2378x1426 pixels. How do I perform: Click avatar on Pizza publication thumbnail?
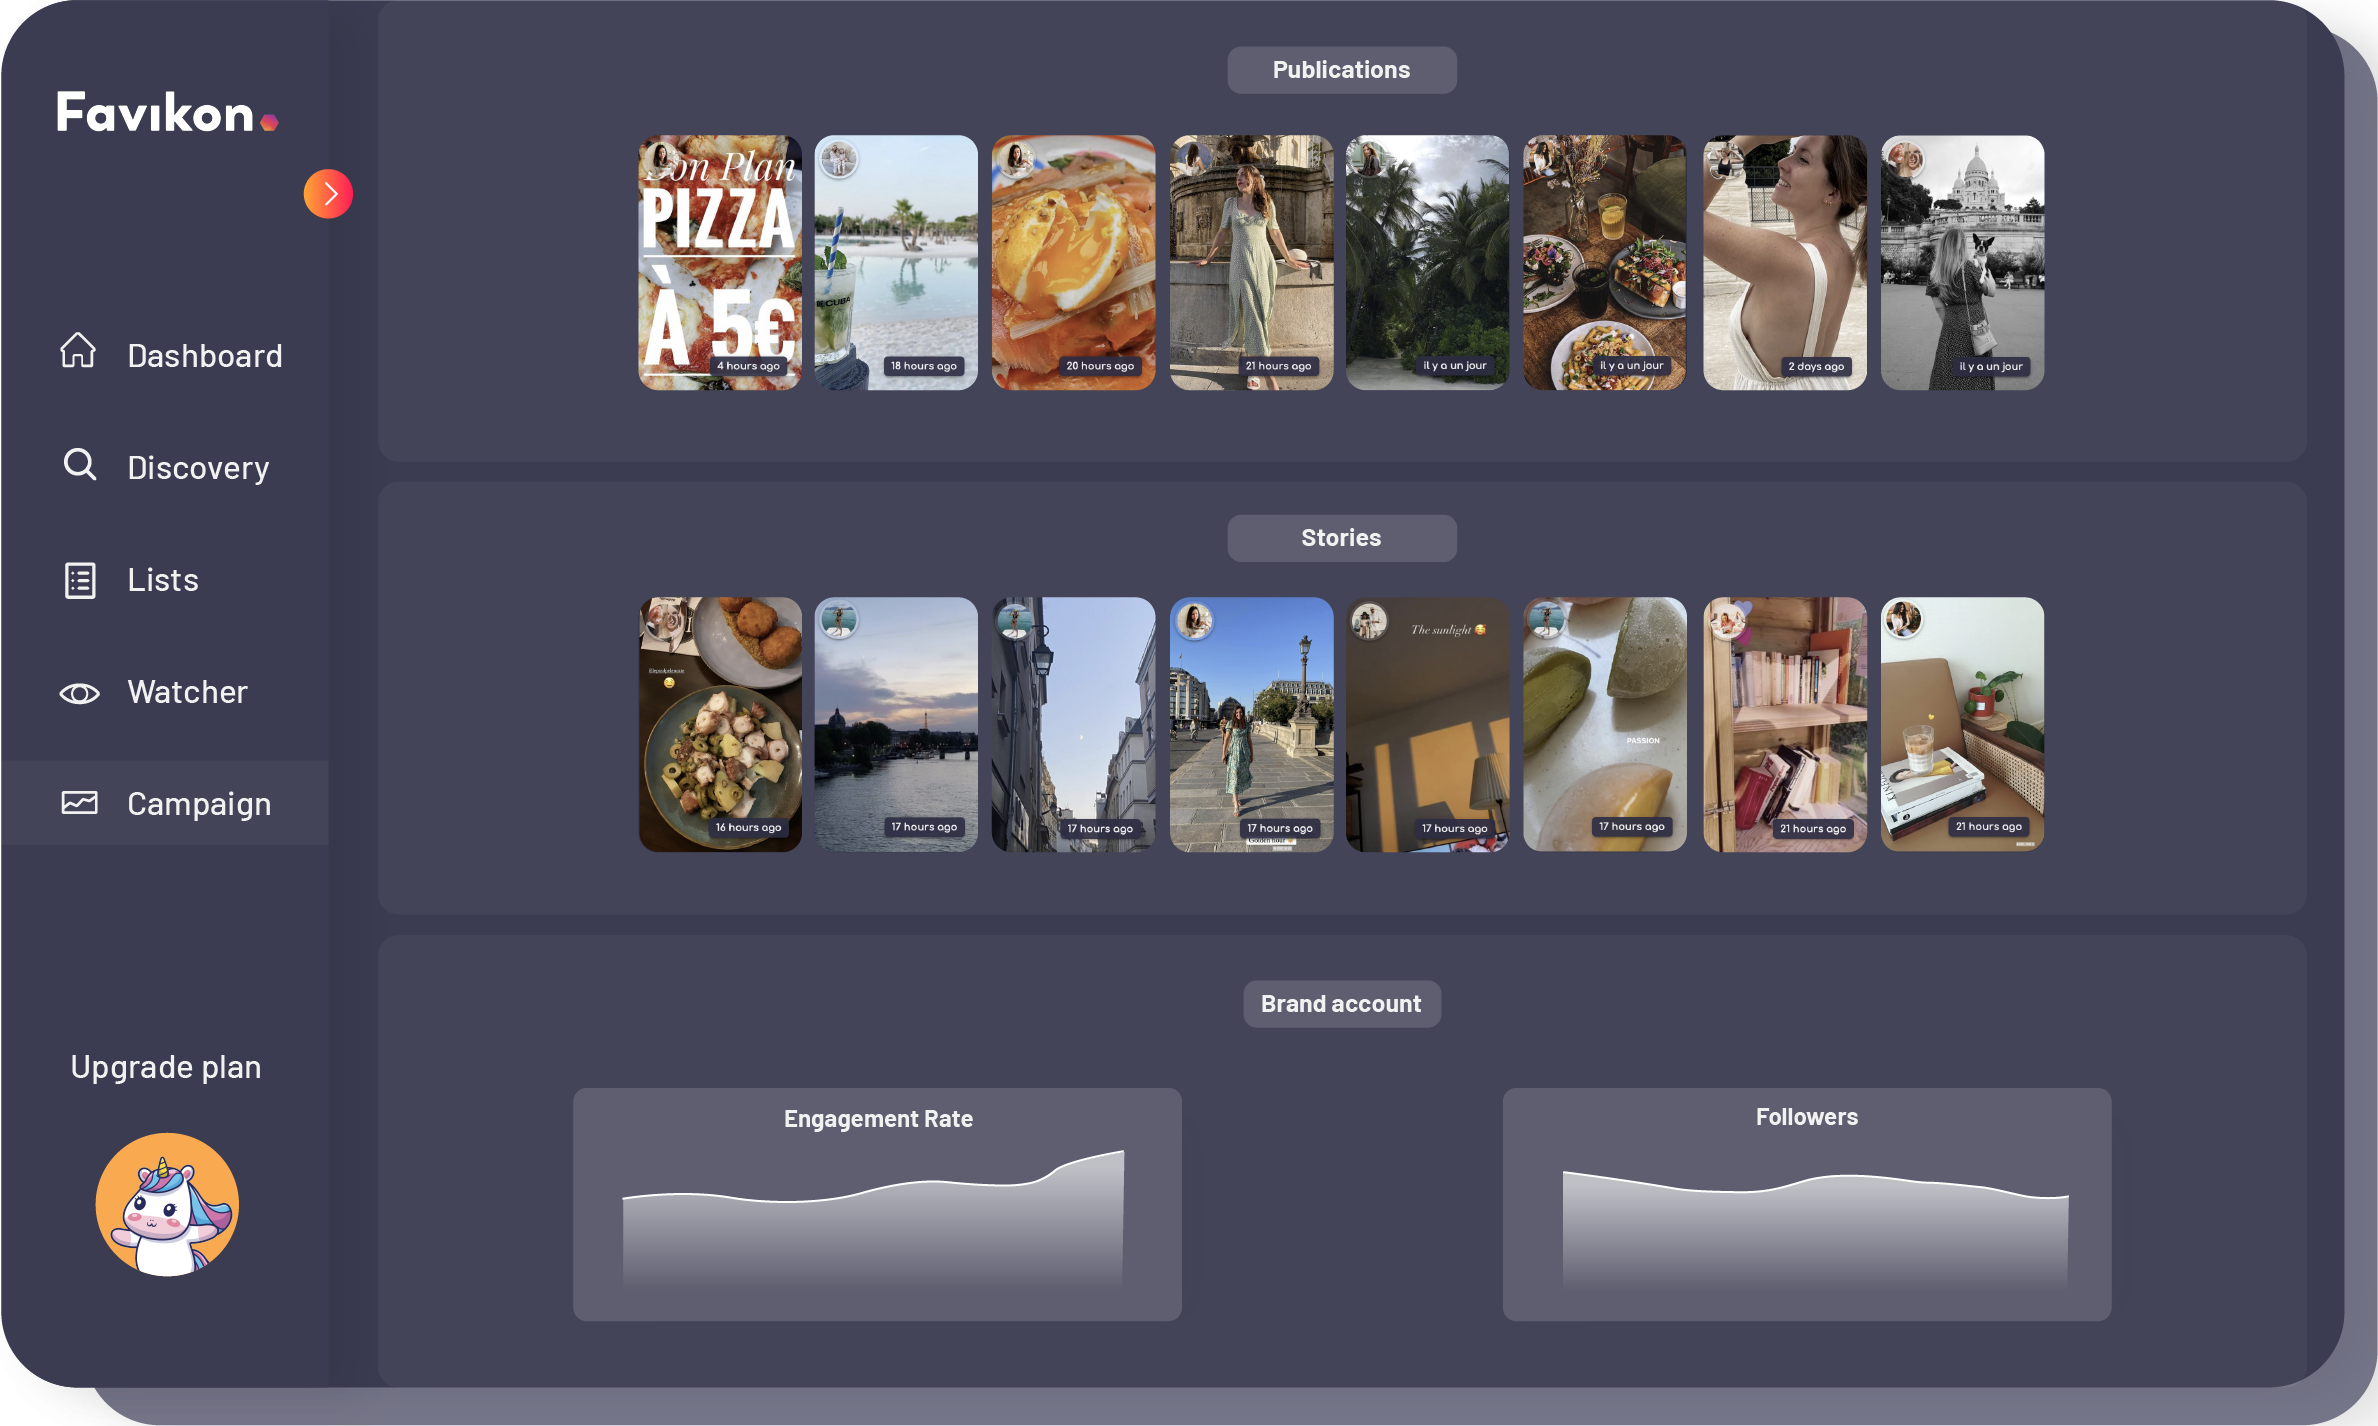click(661, 159)
